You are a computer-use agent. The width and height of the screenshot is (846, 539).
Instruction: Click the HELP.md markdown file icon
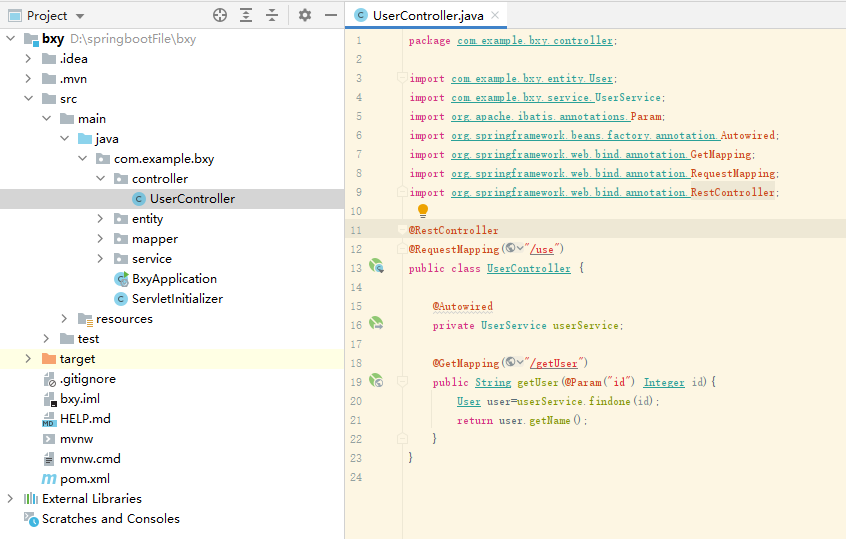tap(49, 419)
